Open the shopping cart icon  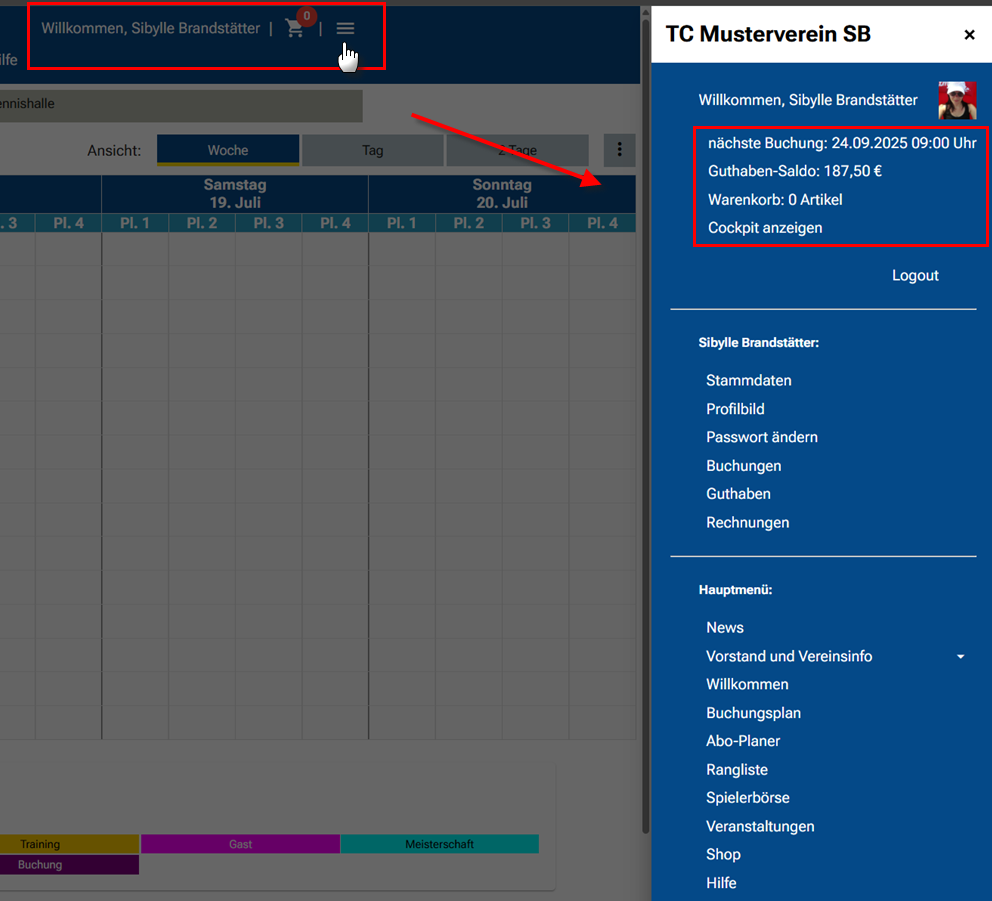coord(294,29)
